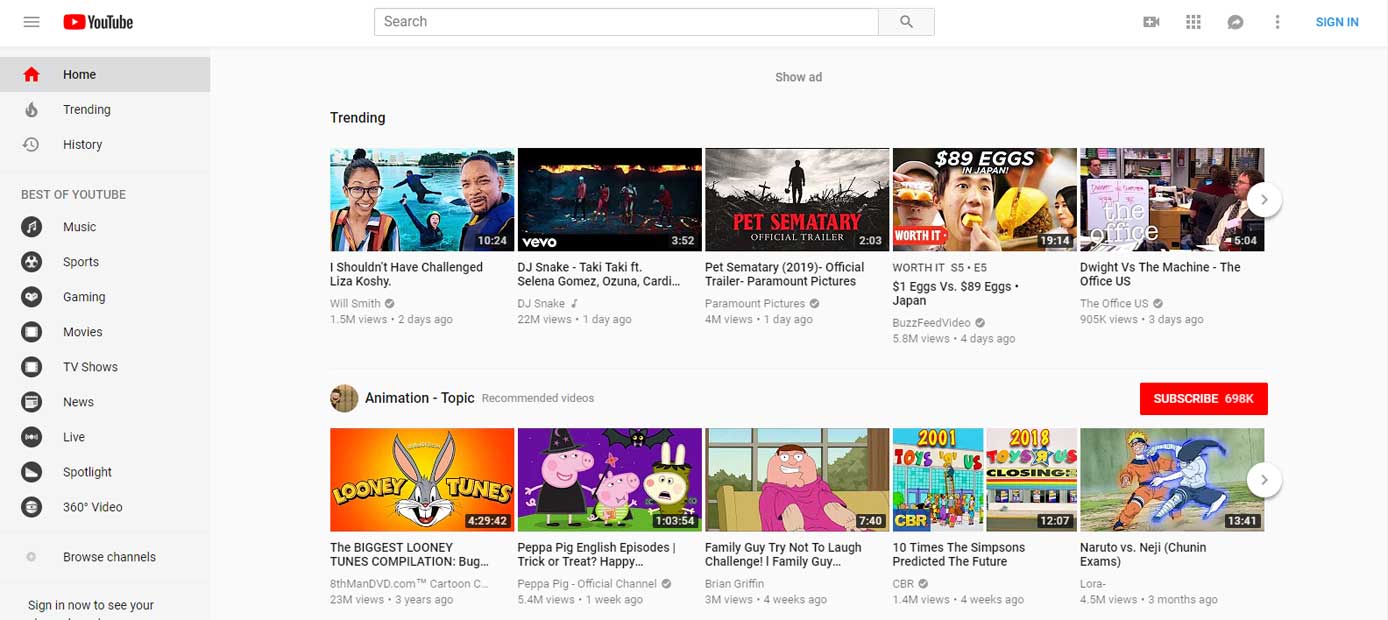Open News in the sidebar
The width and height of the screenshot is (1388, 620).
click(105, 402)
